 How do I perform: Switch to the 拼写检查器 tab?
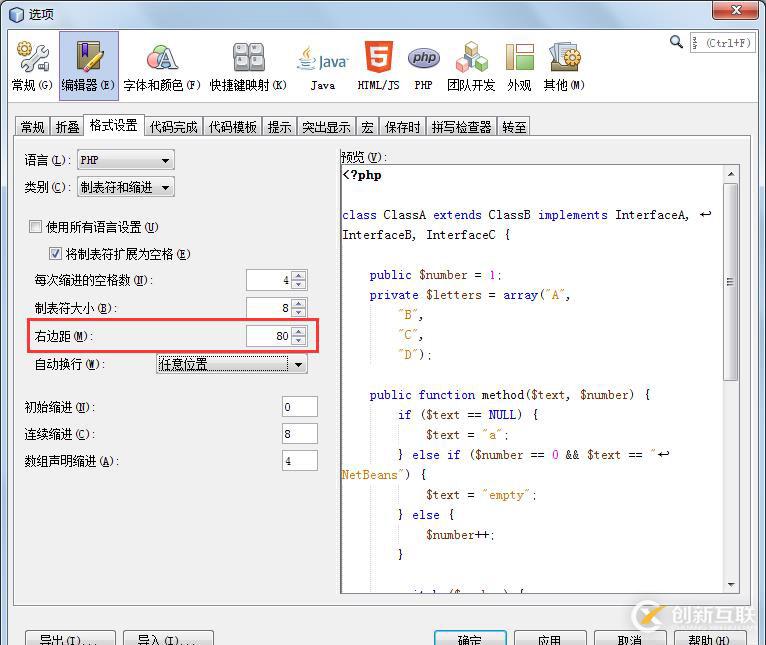461,128
